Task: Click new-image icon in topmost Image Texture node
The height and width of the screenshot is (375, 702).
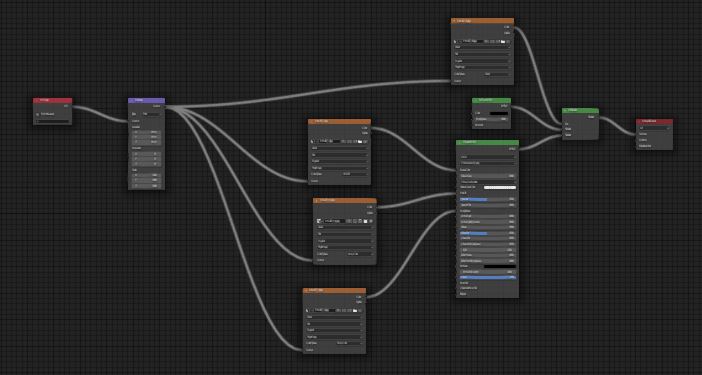Action: point(497,42)
